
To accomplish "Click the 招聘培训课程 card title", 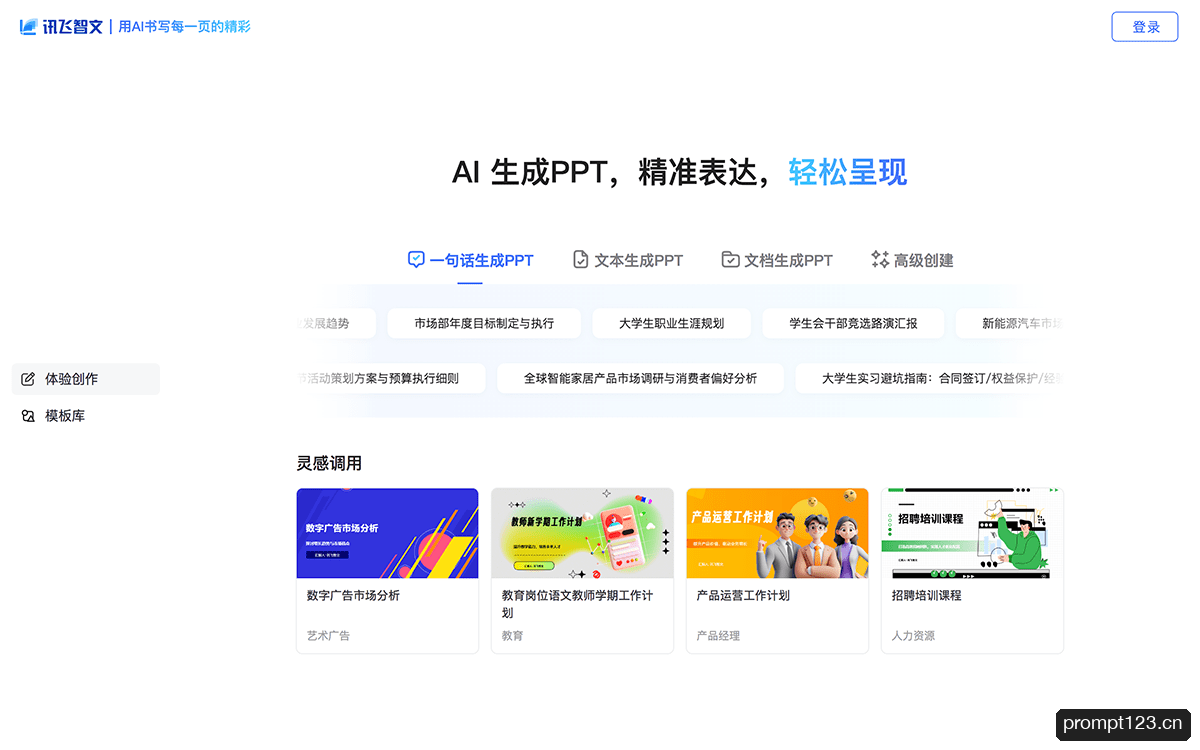I will tap(926, 595).
